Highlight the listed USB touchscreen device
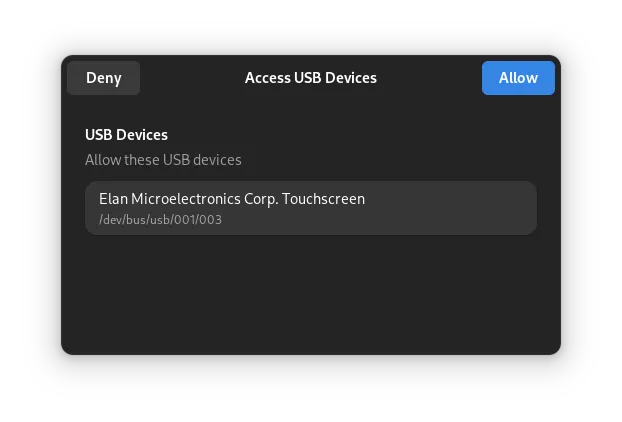622x422 pixels. 311,208
